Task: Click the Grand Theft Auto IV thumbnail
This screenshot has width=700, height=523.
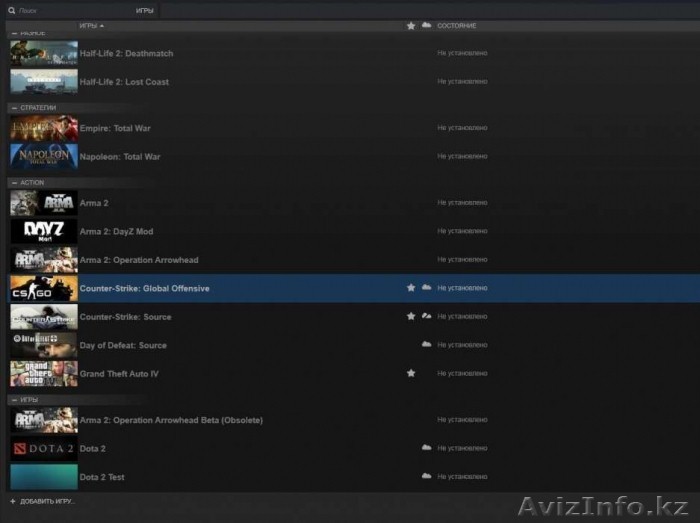Action: (44, 374)
